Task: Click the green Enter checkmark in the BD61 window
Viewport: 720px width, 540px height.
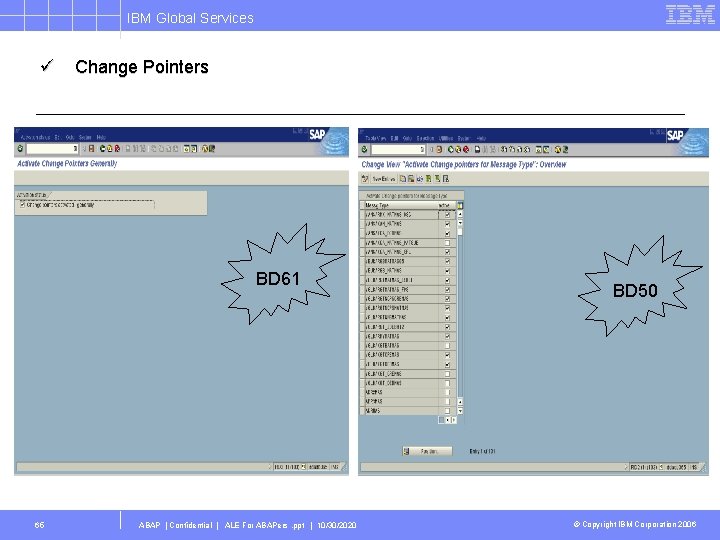Action: [20, 148]
